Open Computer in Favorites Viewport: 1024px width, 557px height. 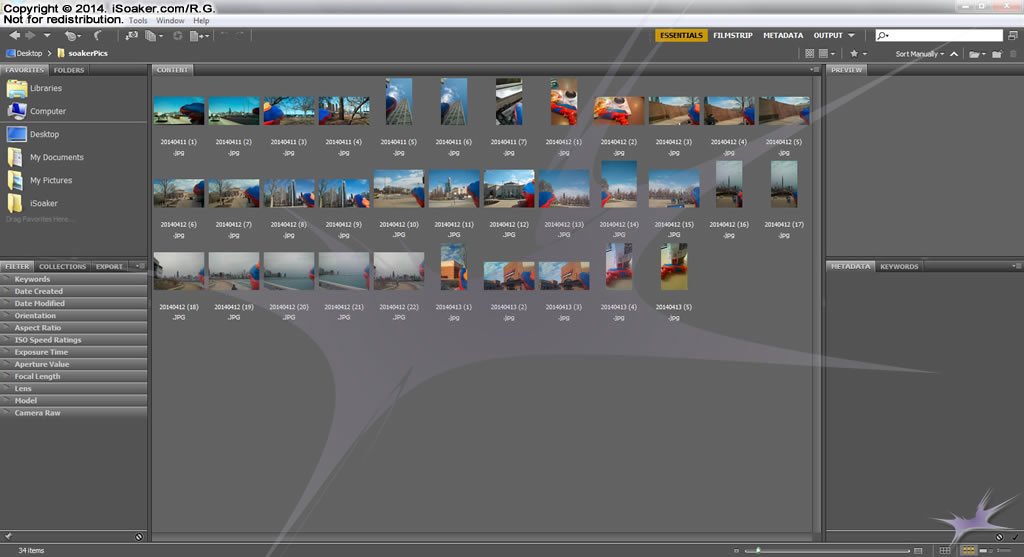pos(37,111)
